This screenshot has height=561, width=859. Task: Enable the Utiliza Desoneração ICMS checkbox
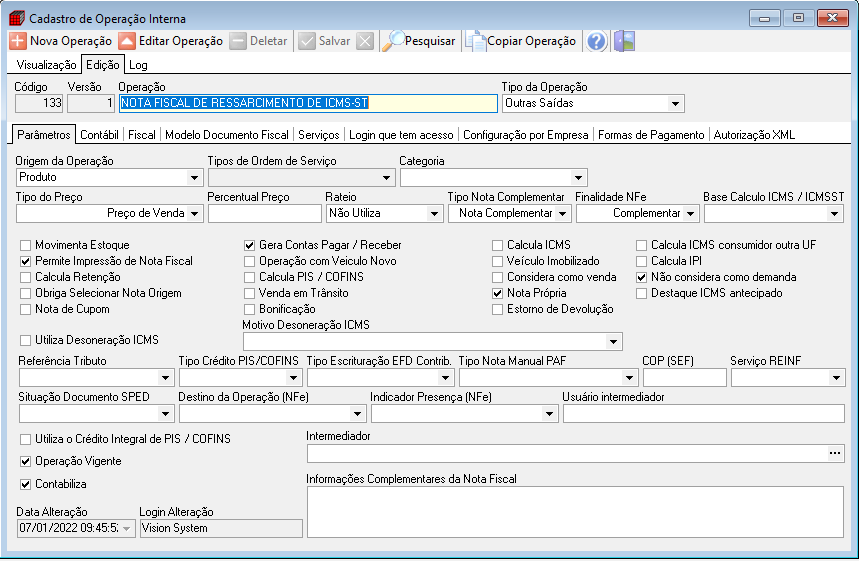[25, 340]
